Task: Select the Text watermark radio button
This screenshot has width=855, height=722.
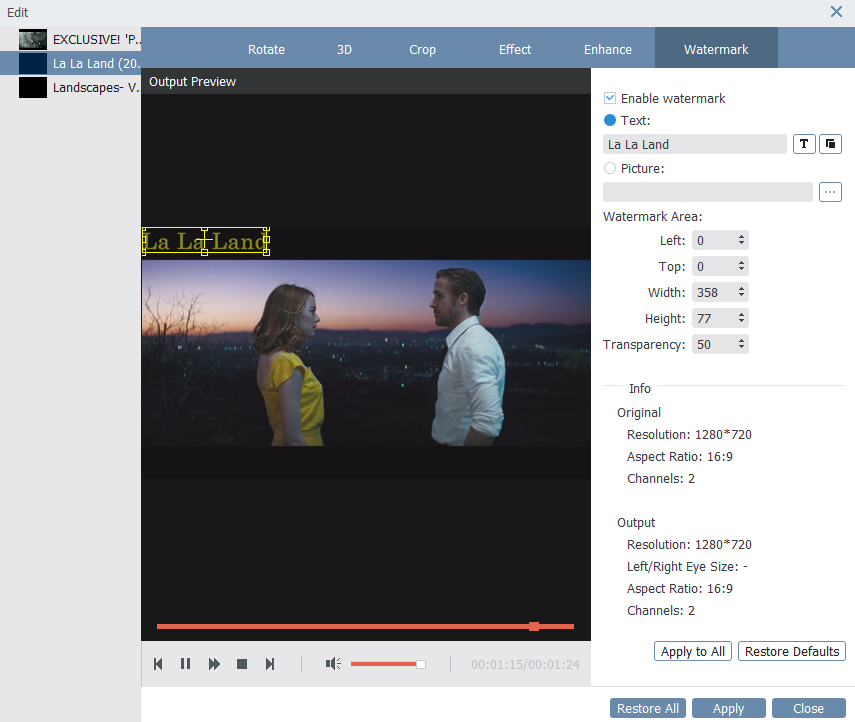Action: click(610, 120)
